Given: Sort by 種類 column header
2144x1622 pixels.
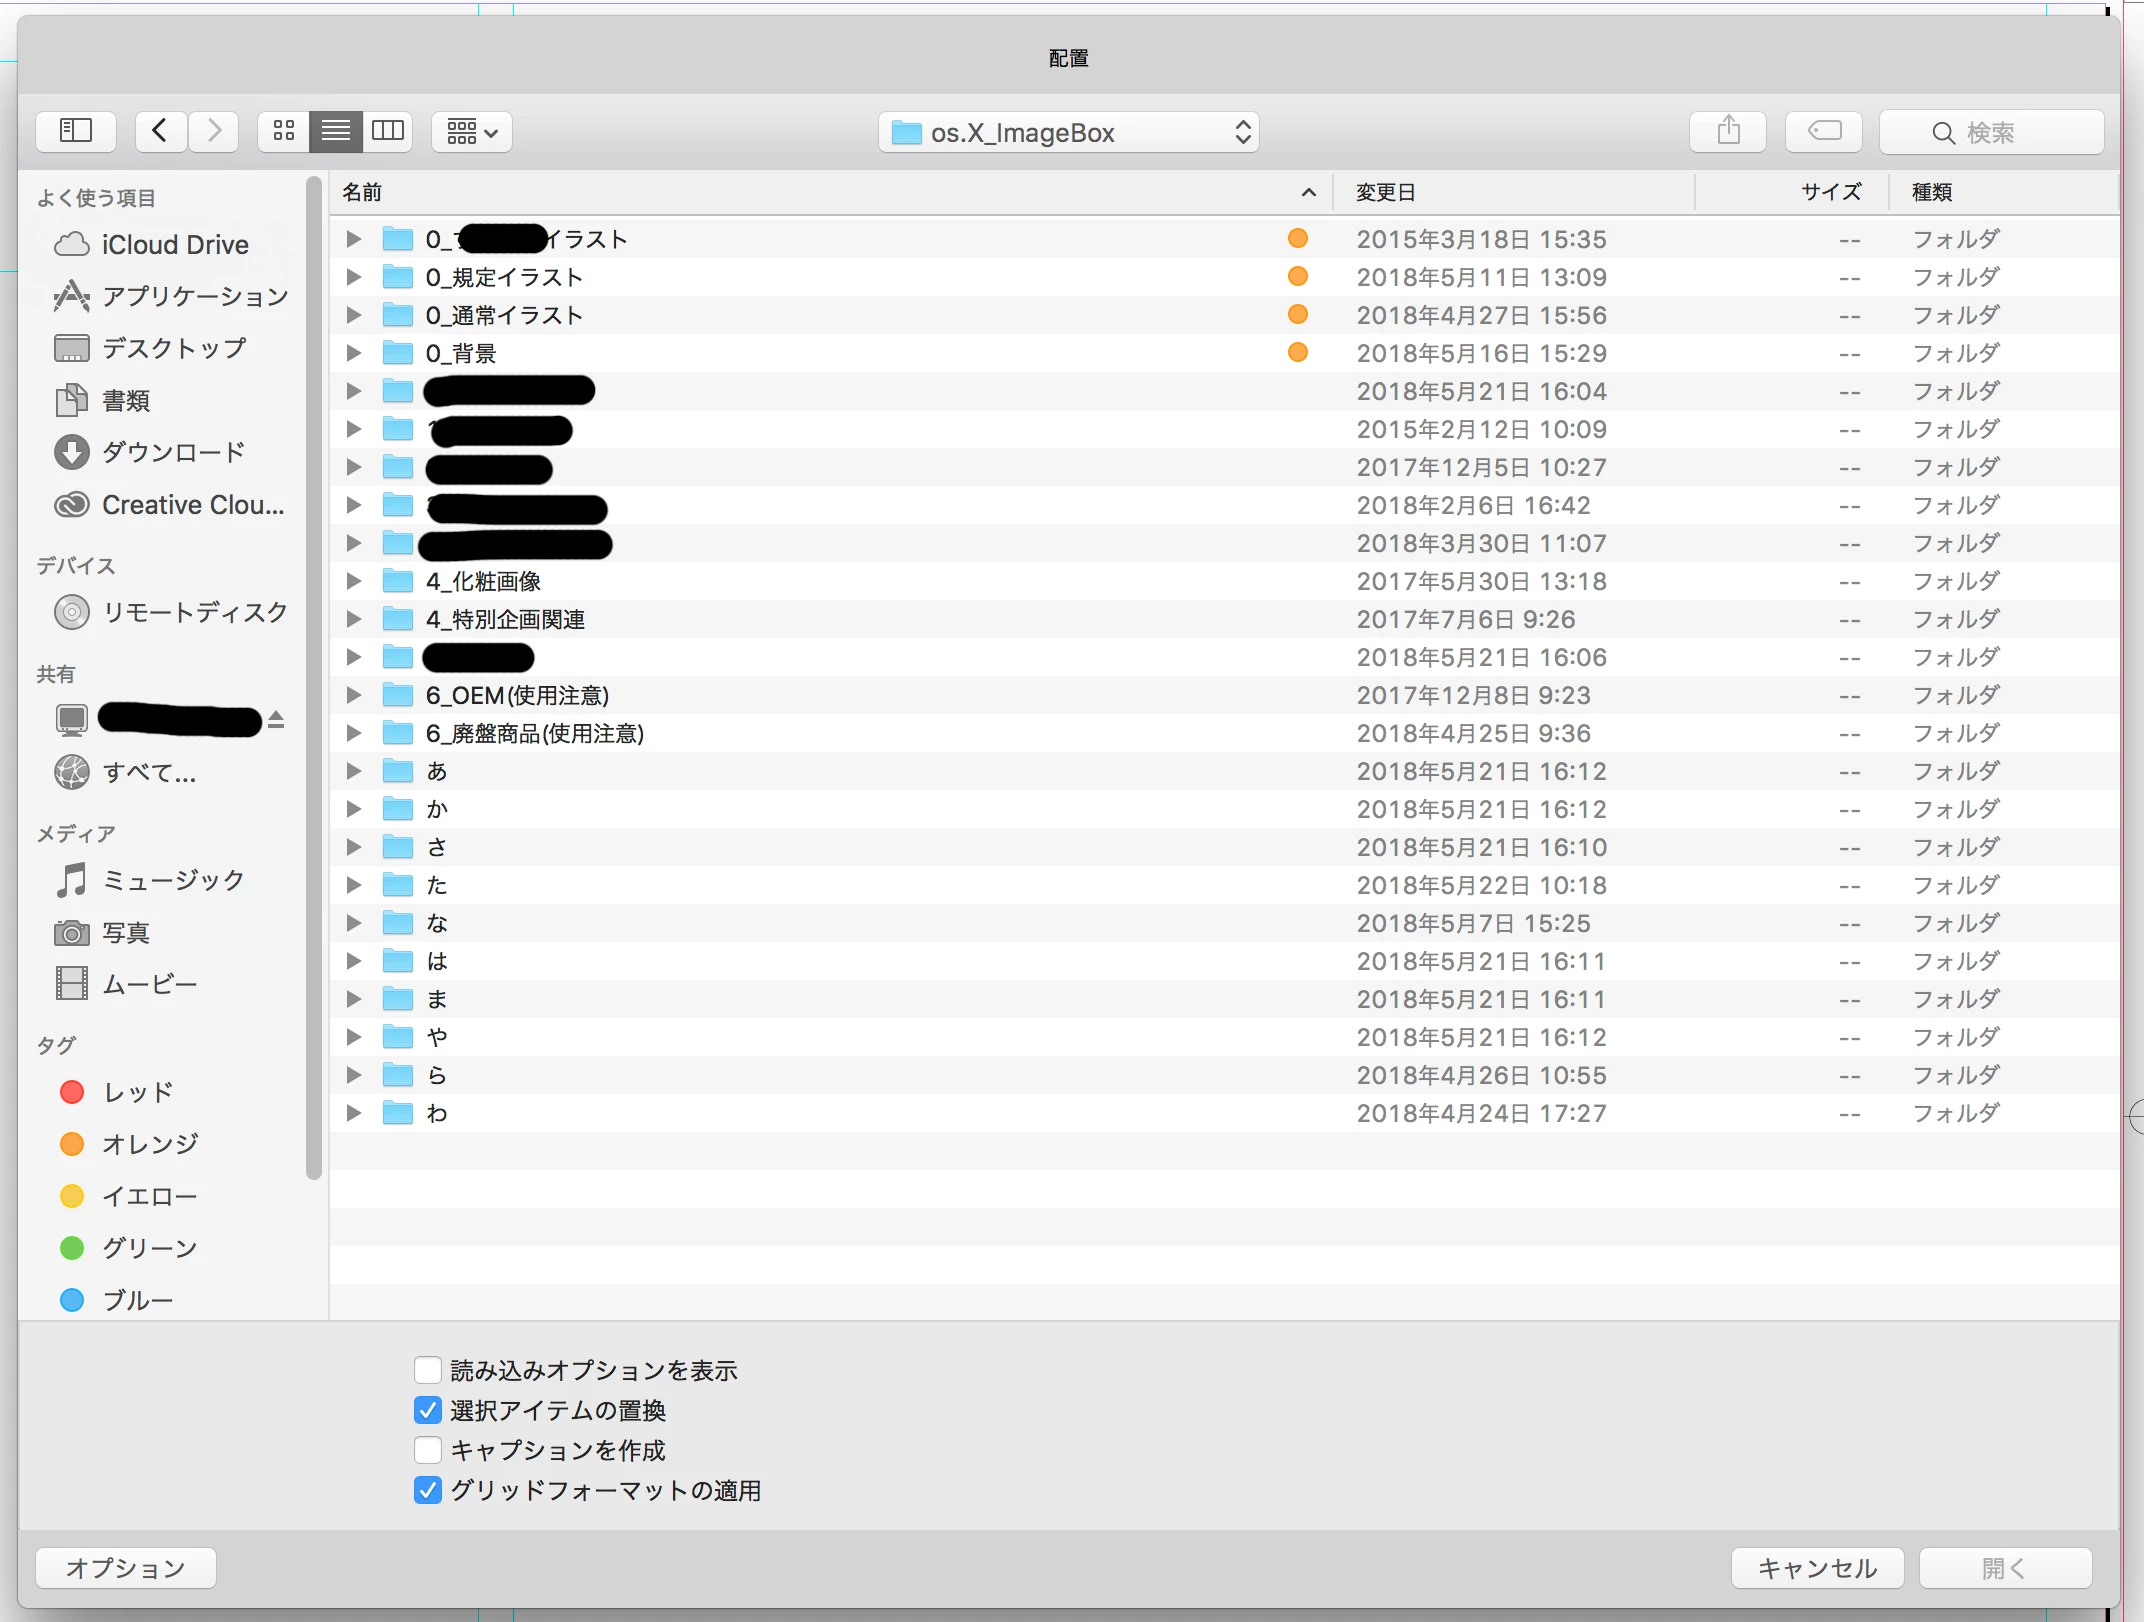Looking at the screenshot, I should (1932, 192).
